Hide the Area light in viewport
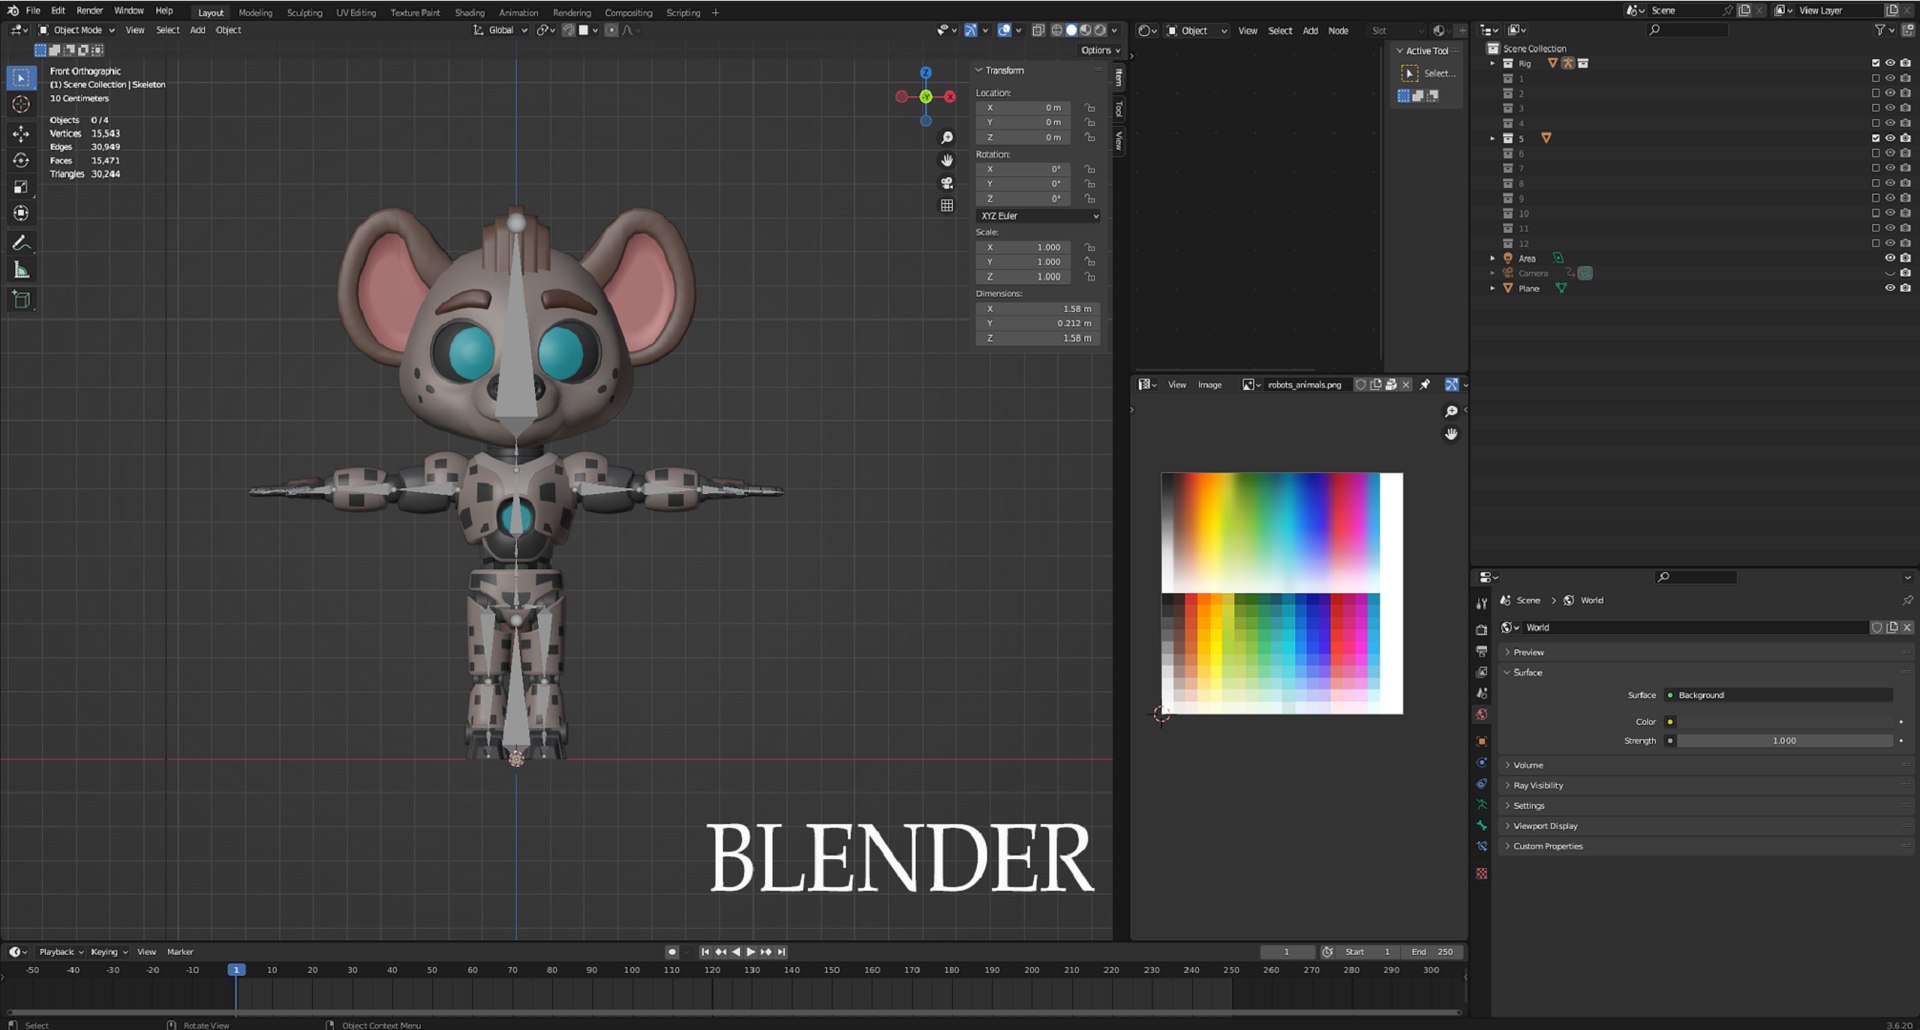Screen dimensions: 1920x1030 (x=1890, y=258)
